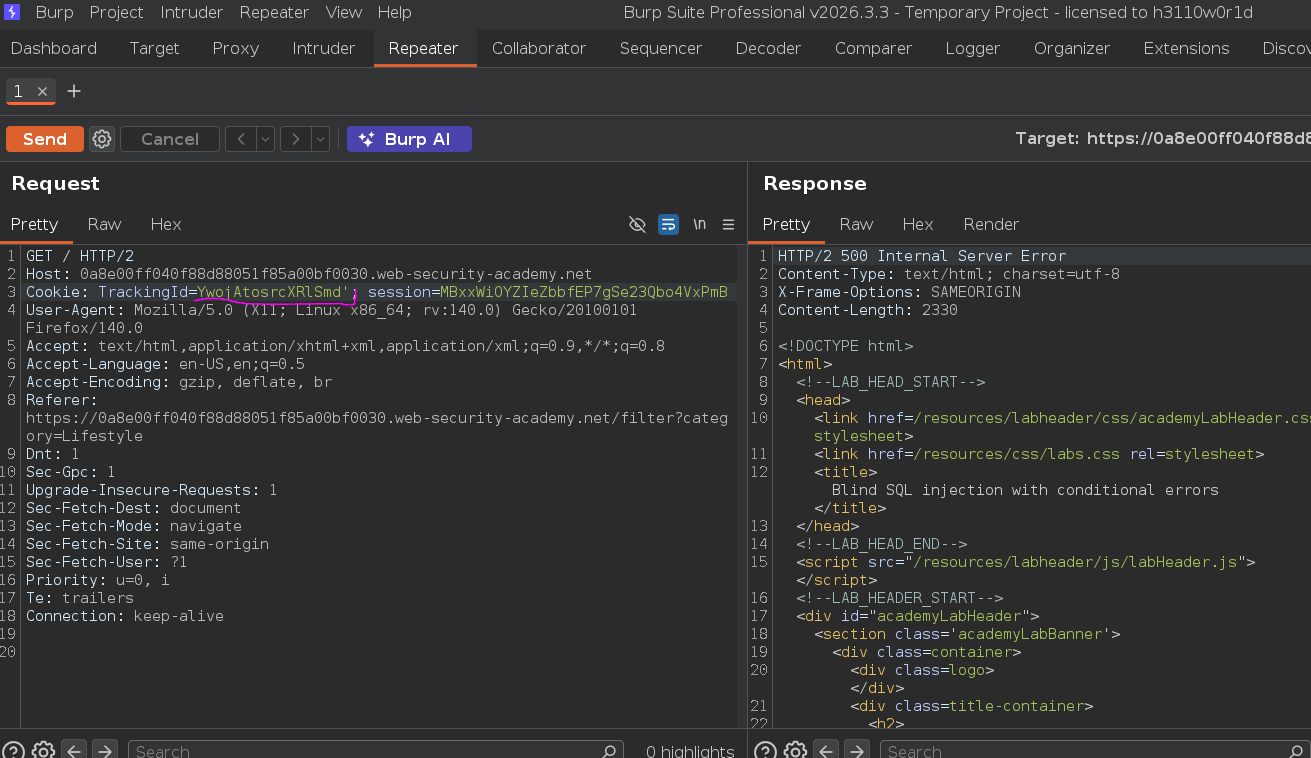The width and height of the screenshot is (1311, 758).
Task: Open Request panel hamburger menu
Action: (729, 224)
